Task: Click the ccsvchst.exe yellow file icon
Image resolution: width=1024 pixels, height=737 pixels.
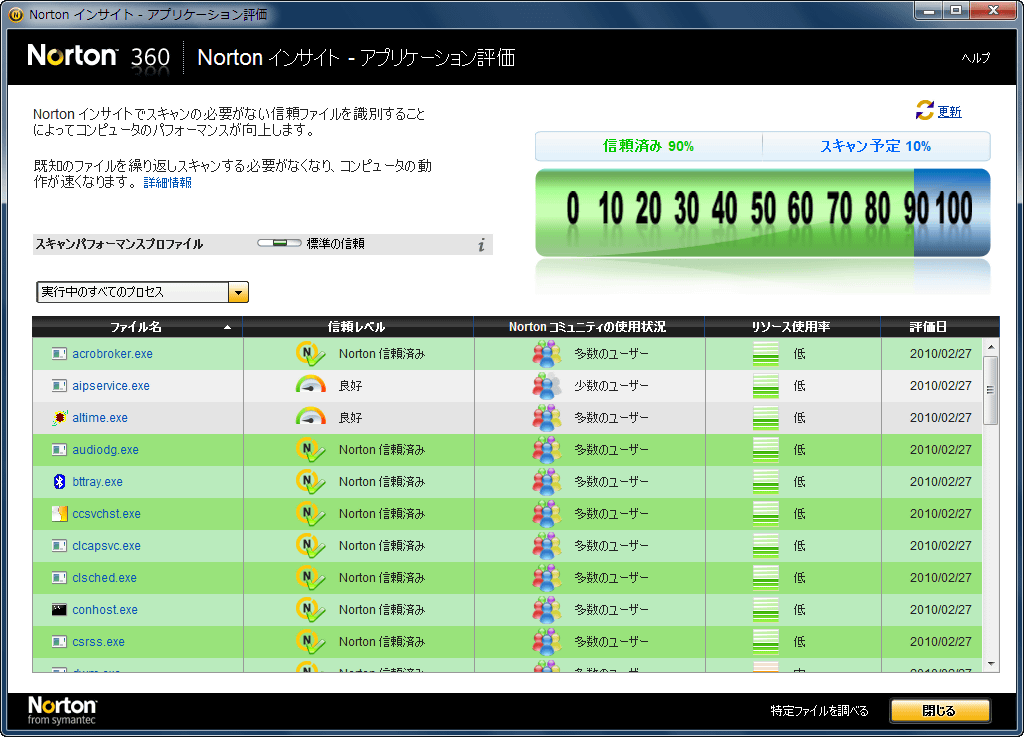Action: tap(59, 514)
